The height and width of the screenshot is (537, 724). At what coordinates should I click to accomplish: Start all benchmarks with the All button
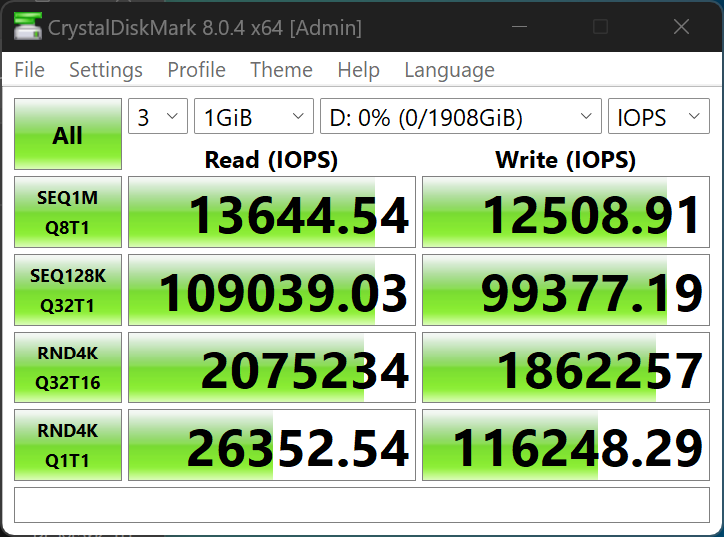click(x=68, y=134)
